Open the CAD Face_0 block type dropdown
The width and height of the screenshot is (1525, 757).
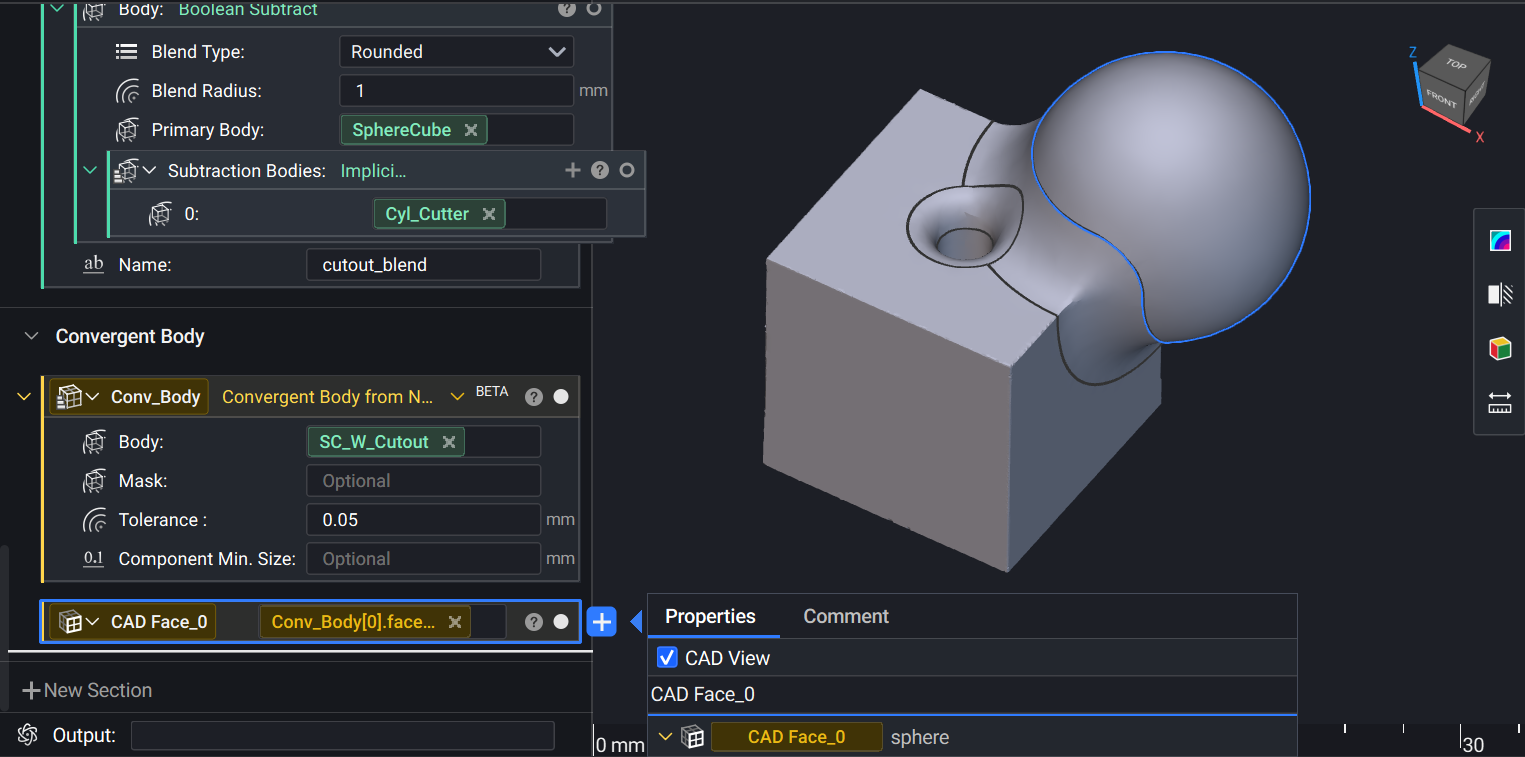tap(93, 622)
